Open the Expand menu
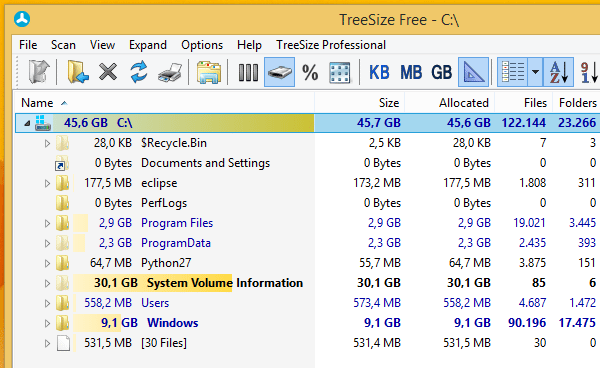 pyautogui.click(x=148, y=45)
